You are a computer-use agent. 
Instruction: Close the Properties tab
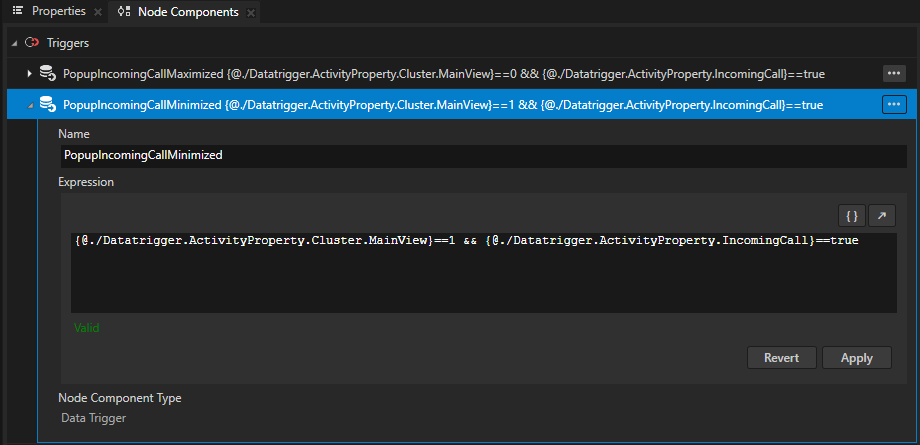pos(97,13)
